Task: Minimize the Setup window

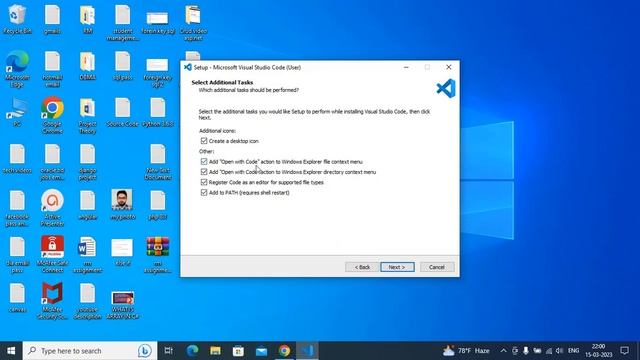Action: [x=406, y=67]
